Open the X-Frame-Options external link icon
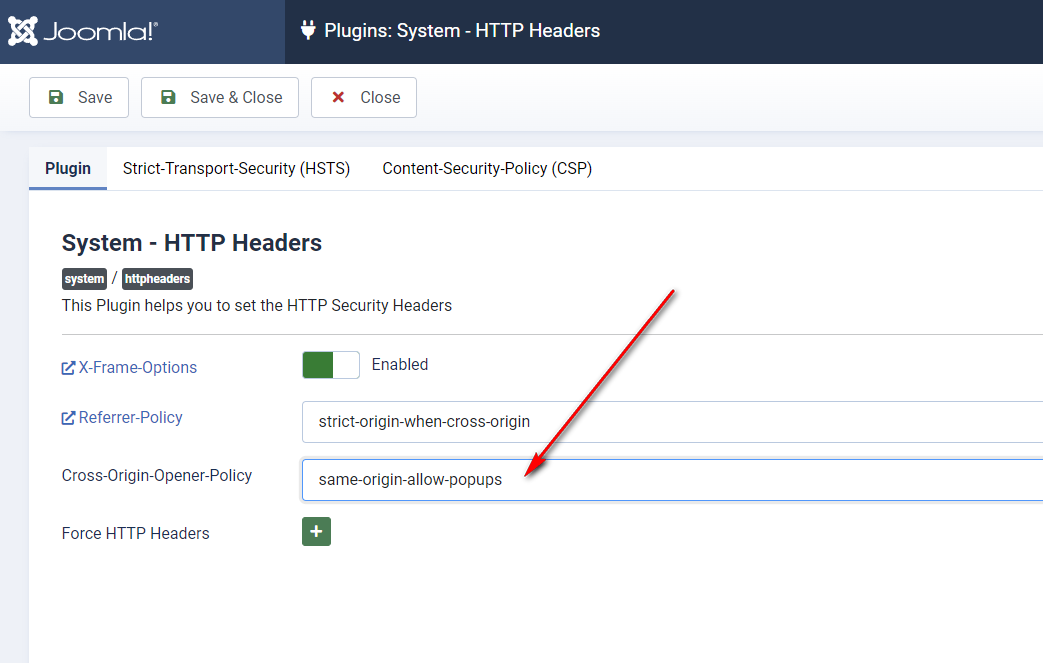This screenshot has width=1043, height=663. point(68,368)
